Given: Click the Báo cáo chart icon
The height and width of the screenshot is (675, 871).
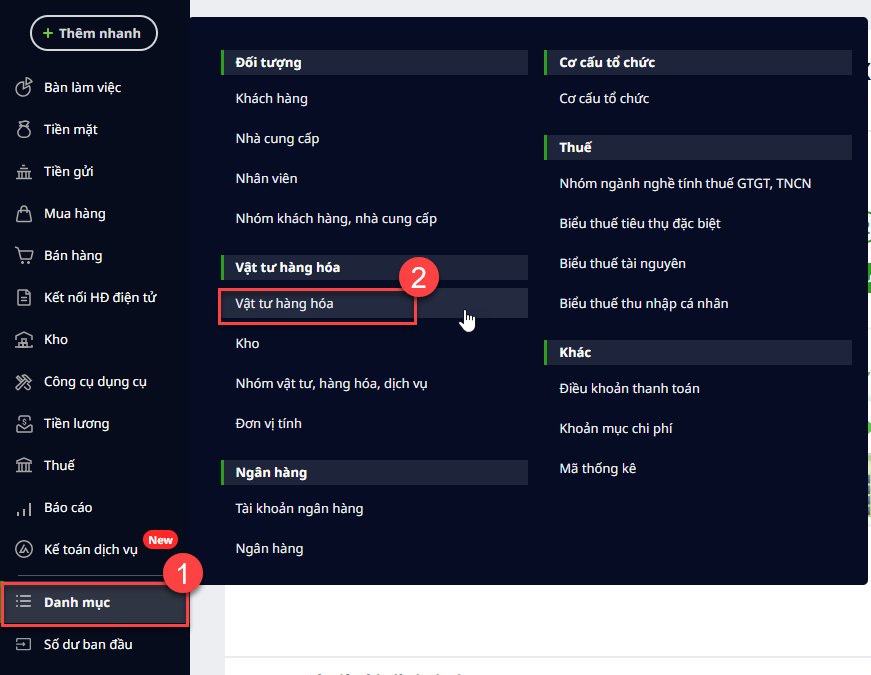Looking at the screenshot, I should (x=24, y=508).
